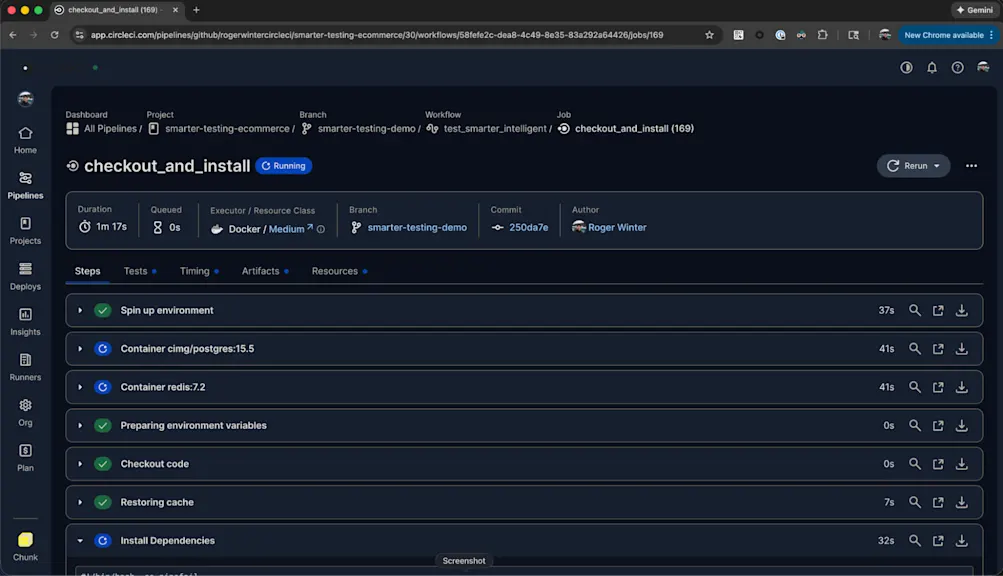
Task: Expand Preparing environment variables step
Action: [80, 426]
